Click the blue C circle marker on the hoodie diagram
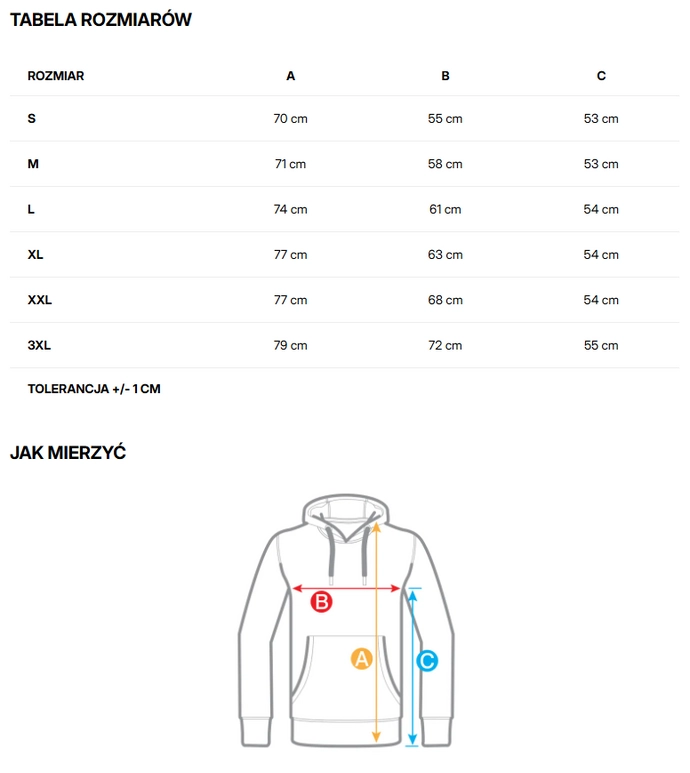 point(427,661)
